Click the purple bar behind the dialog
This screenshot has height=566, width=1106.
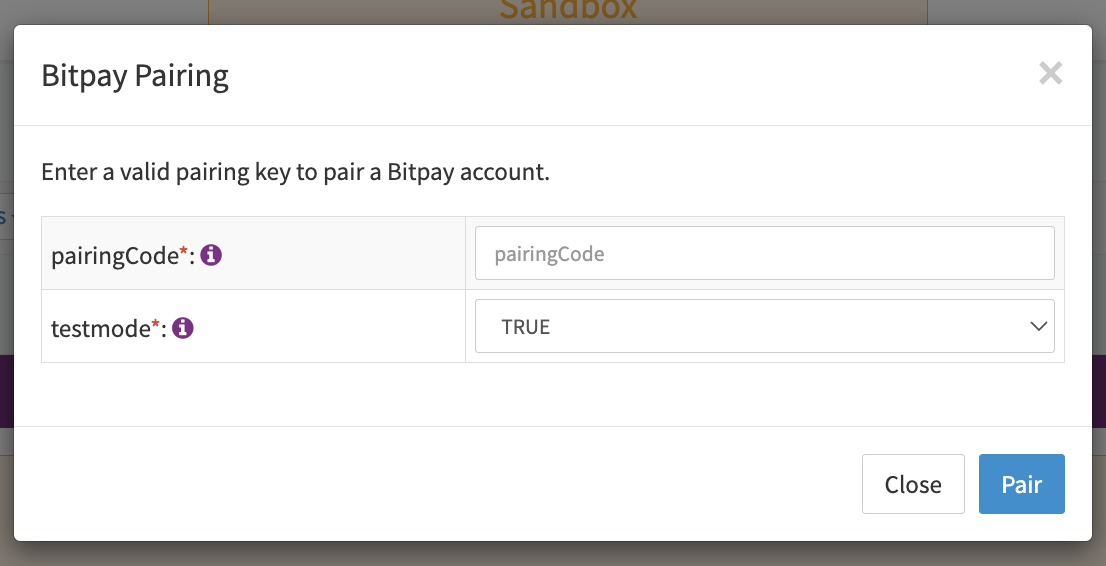coord(6,391)
